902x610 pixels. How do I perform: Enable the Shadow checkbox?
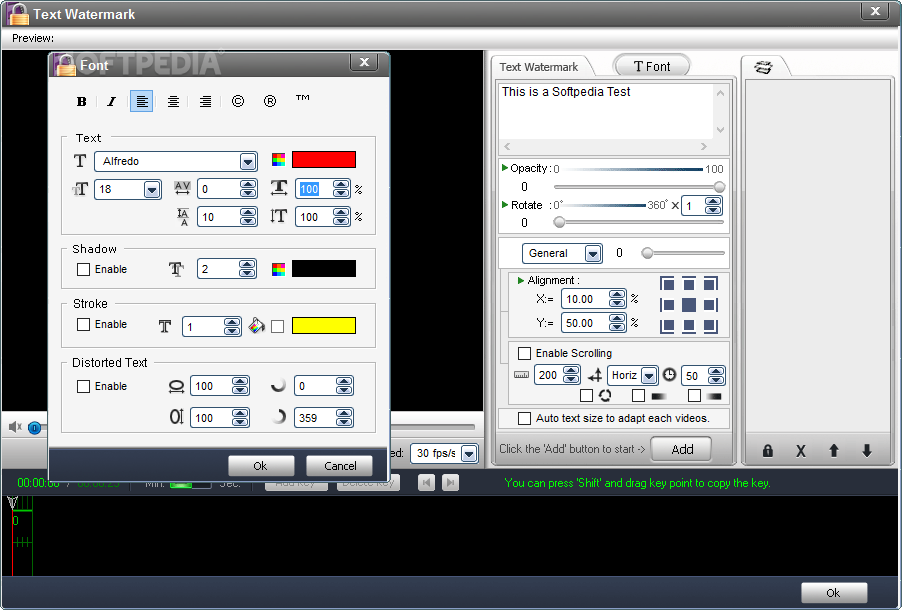[x=83, y=269]
